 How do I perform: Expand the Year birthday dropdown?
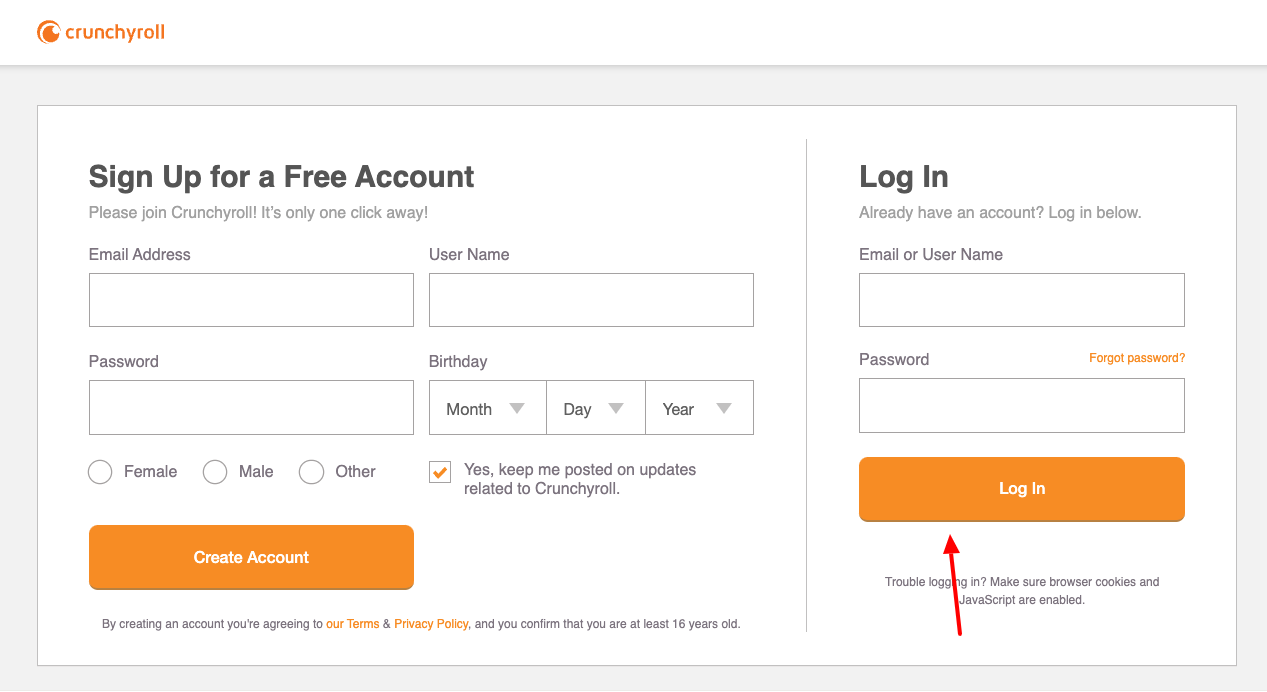point(700,408)
